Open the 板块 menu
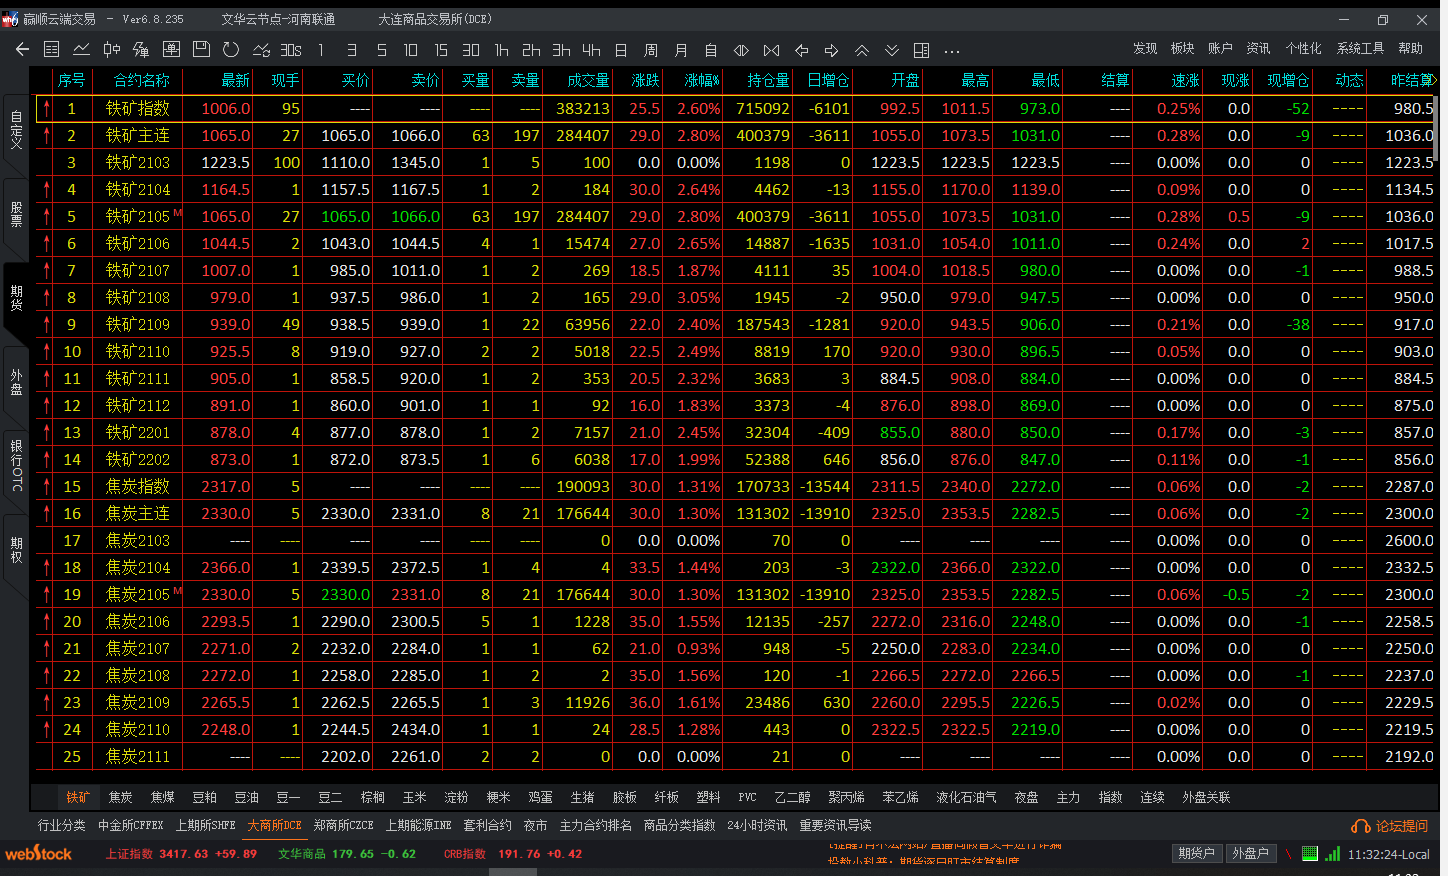 point(1183,48)
